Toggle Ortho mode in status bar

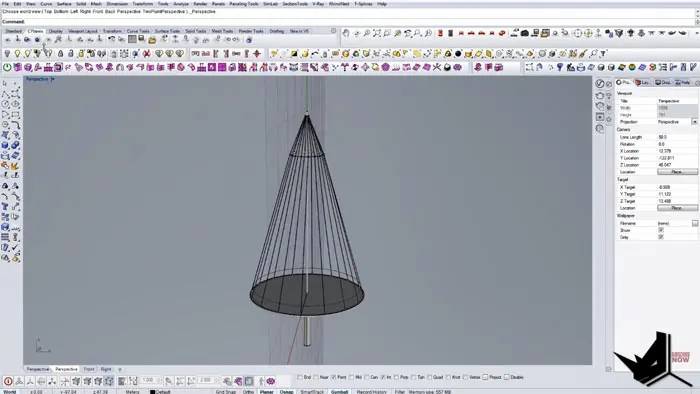point(248,392)
